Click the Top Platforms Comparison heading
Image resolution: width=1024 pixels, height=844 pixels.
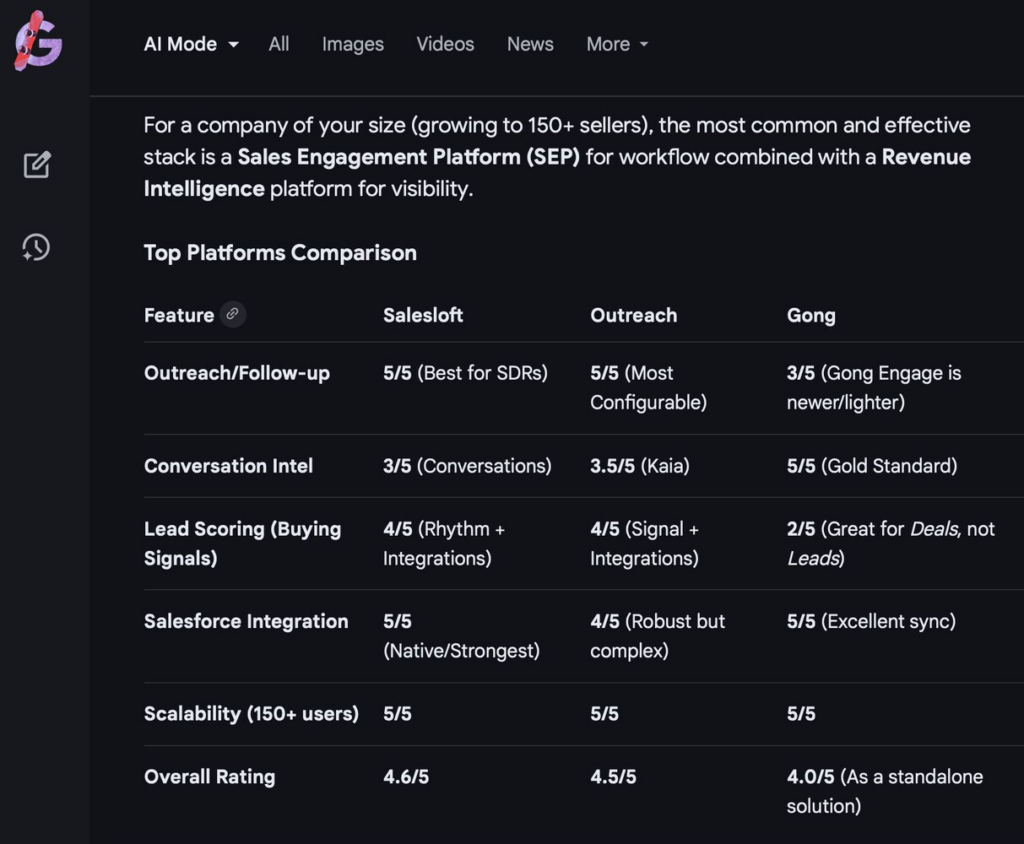tap(280, 253)
